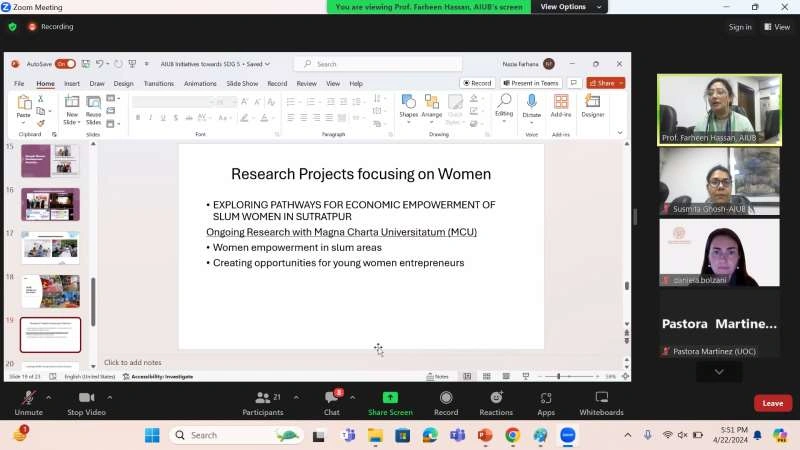800x450 pixels.
Task: Select slide 18 thumbnail in panel
Action: (50, 291)
